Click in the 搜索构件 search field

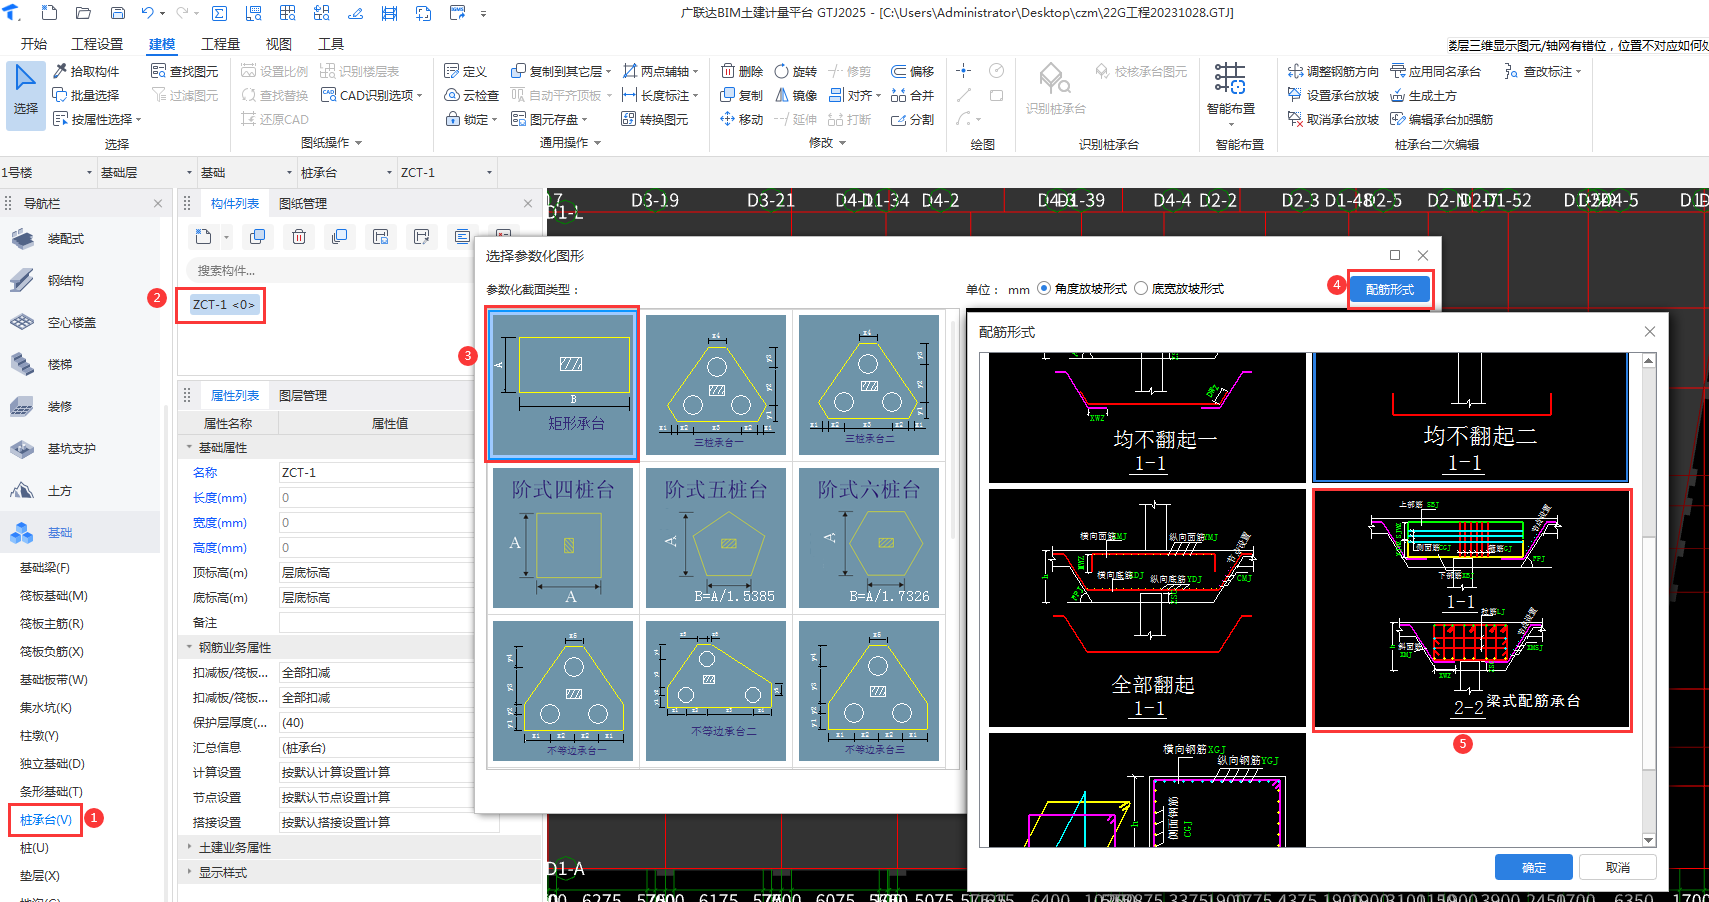[330, 270]
